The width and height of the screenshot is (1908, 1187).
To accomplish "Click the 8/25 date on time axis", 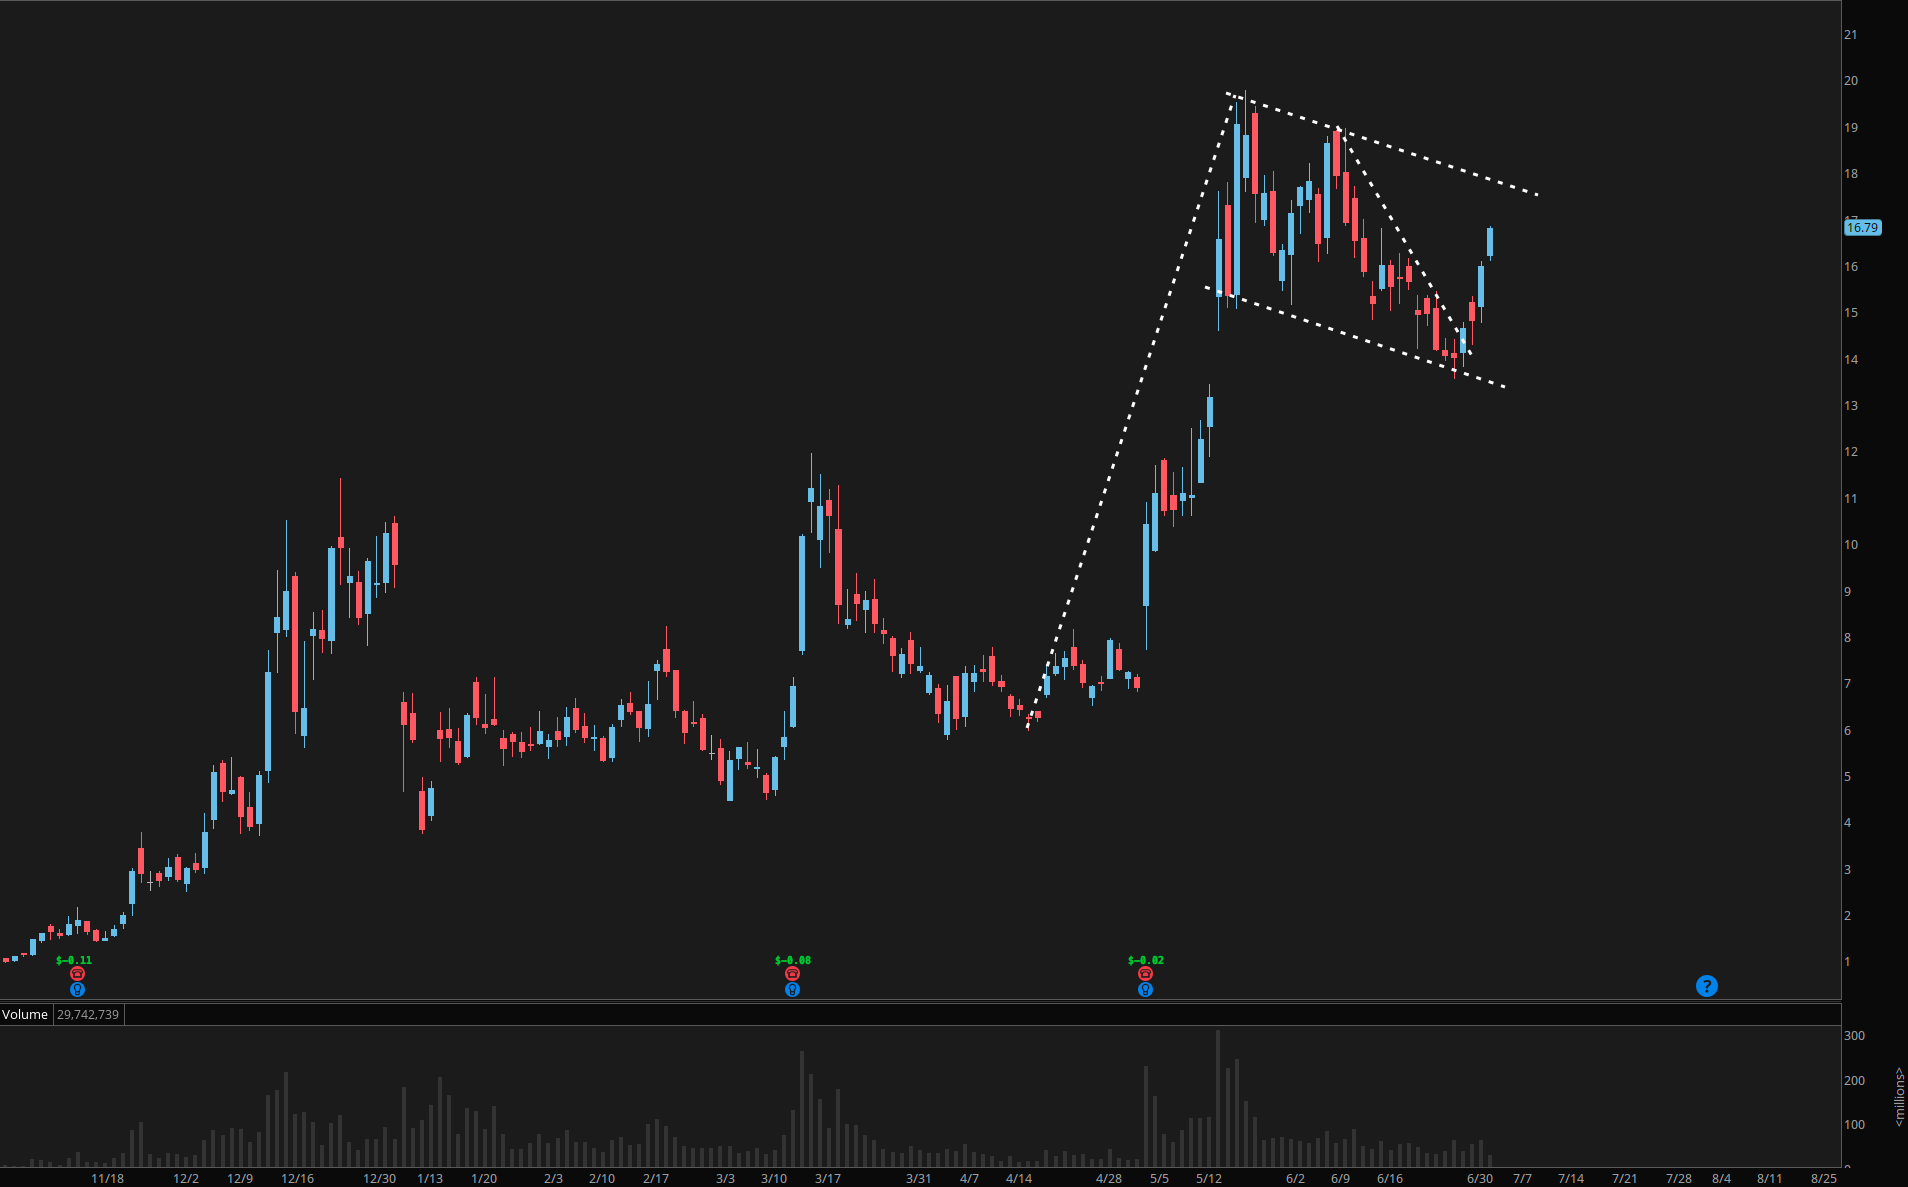I will point(1824,1178).
